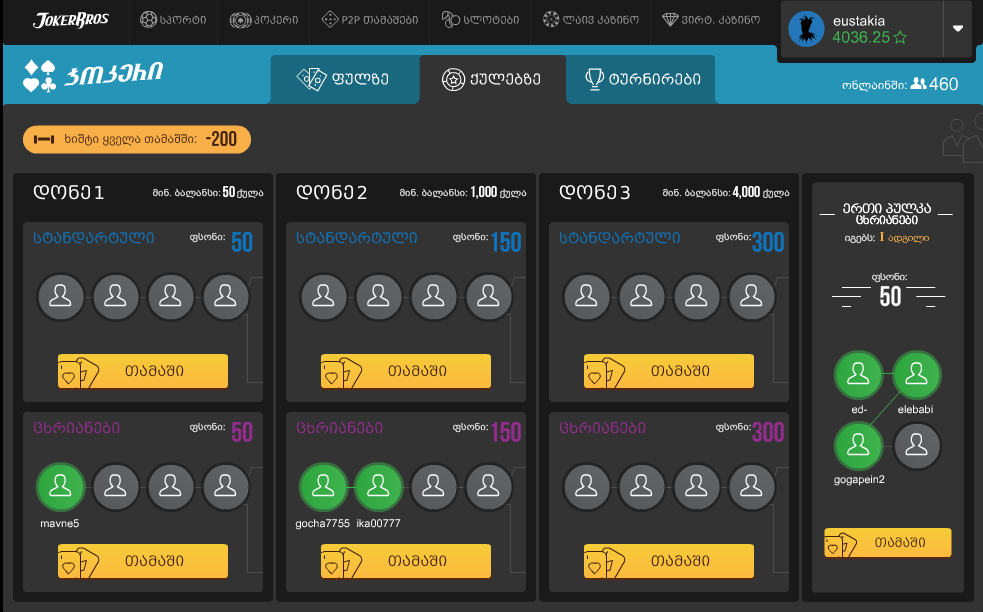This screenshot has width=983, height=612.
Task: Take last empty seat in დონე 3 ცხრიანები
Action: [x=751, y=486]
